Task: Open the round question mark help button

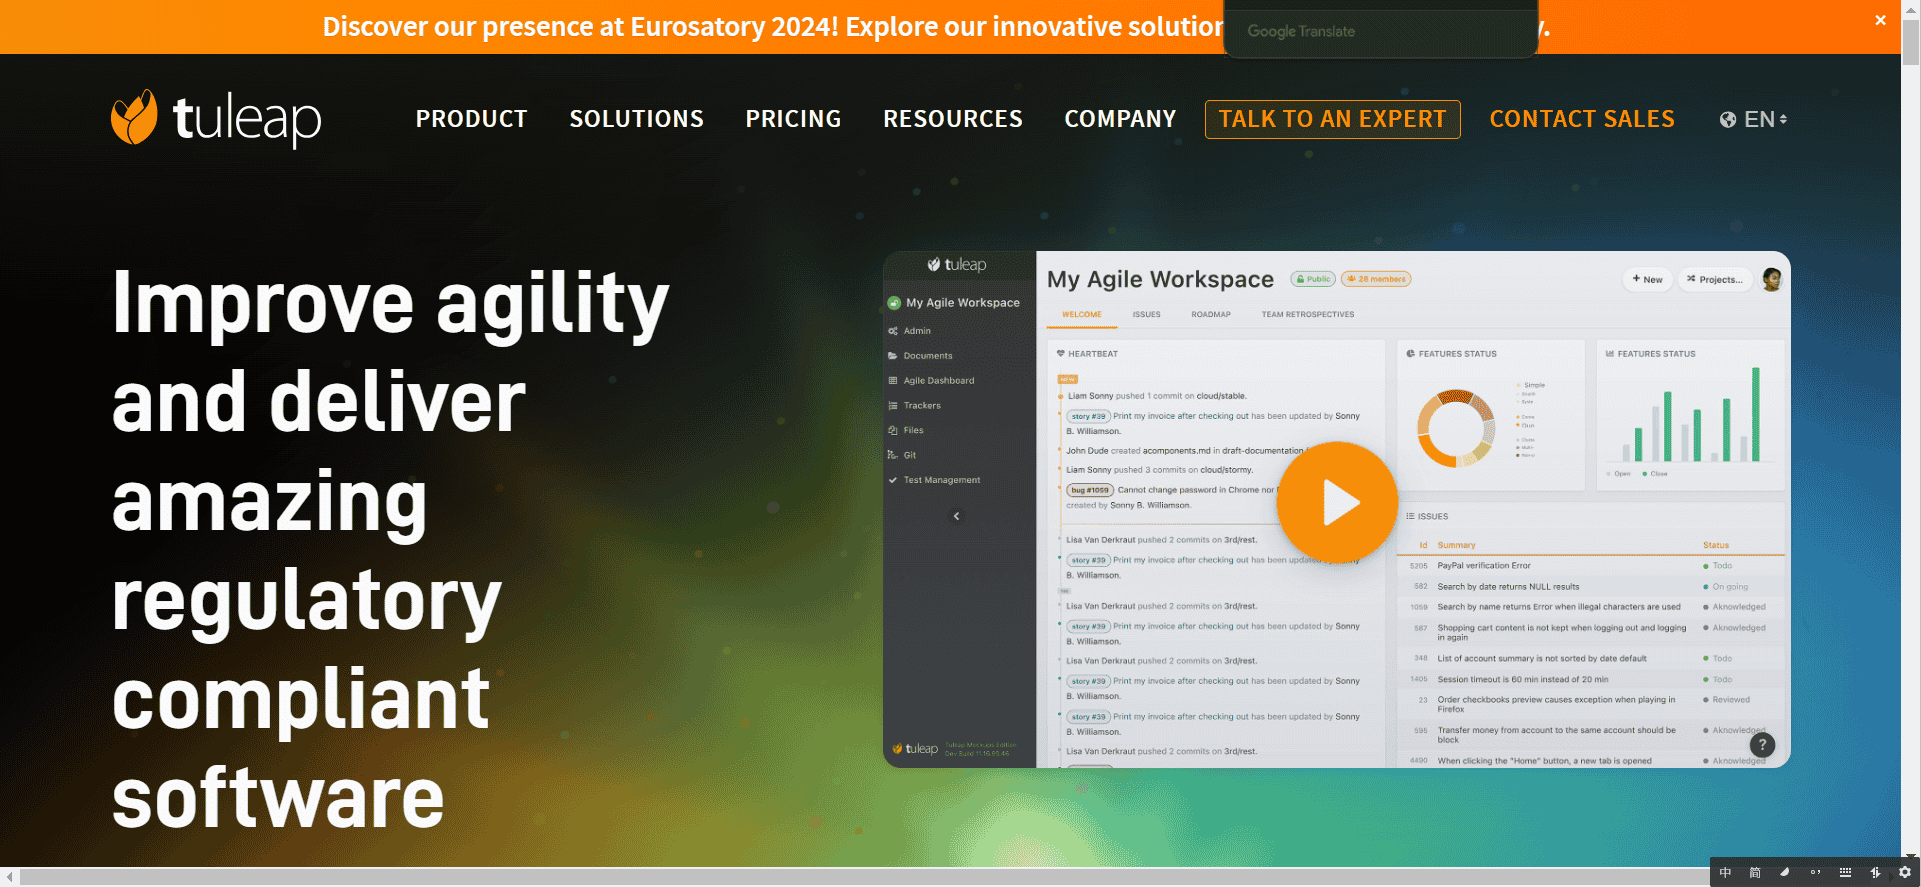Action: [x=1762, y=745]
